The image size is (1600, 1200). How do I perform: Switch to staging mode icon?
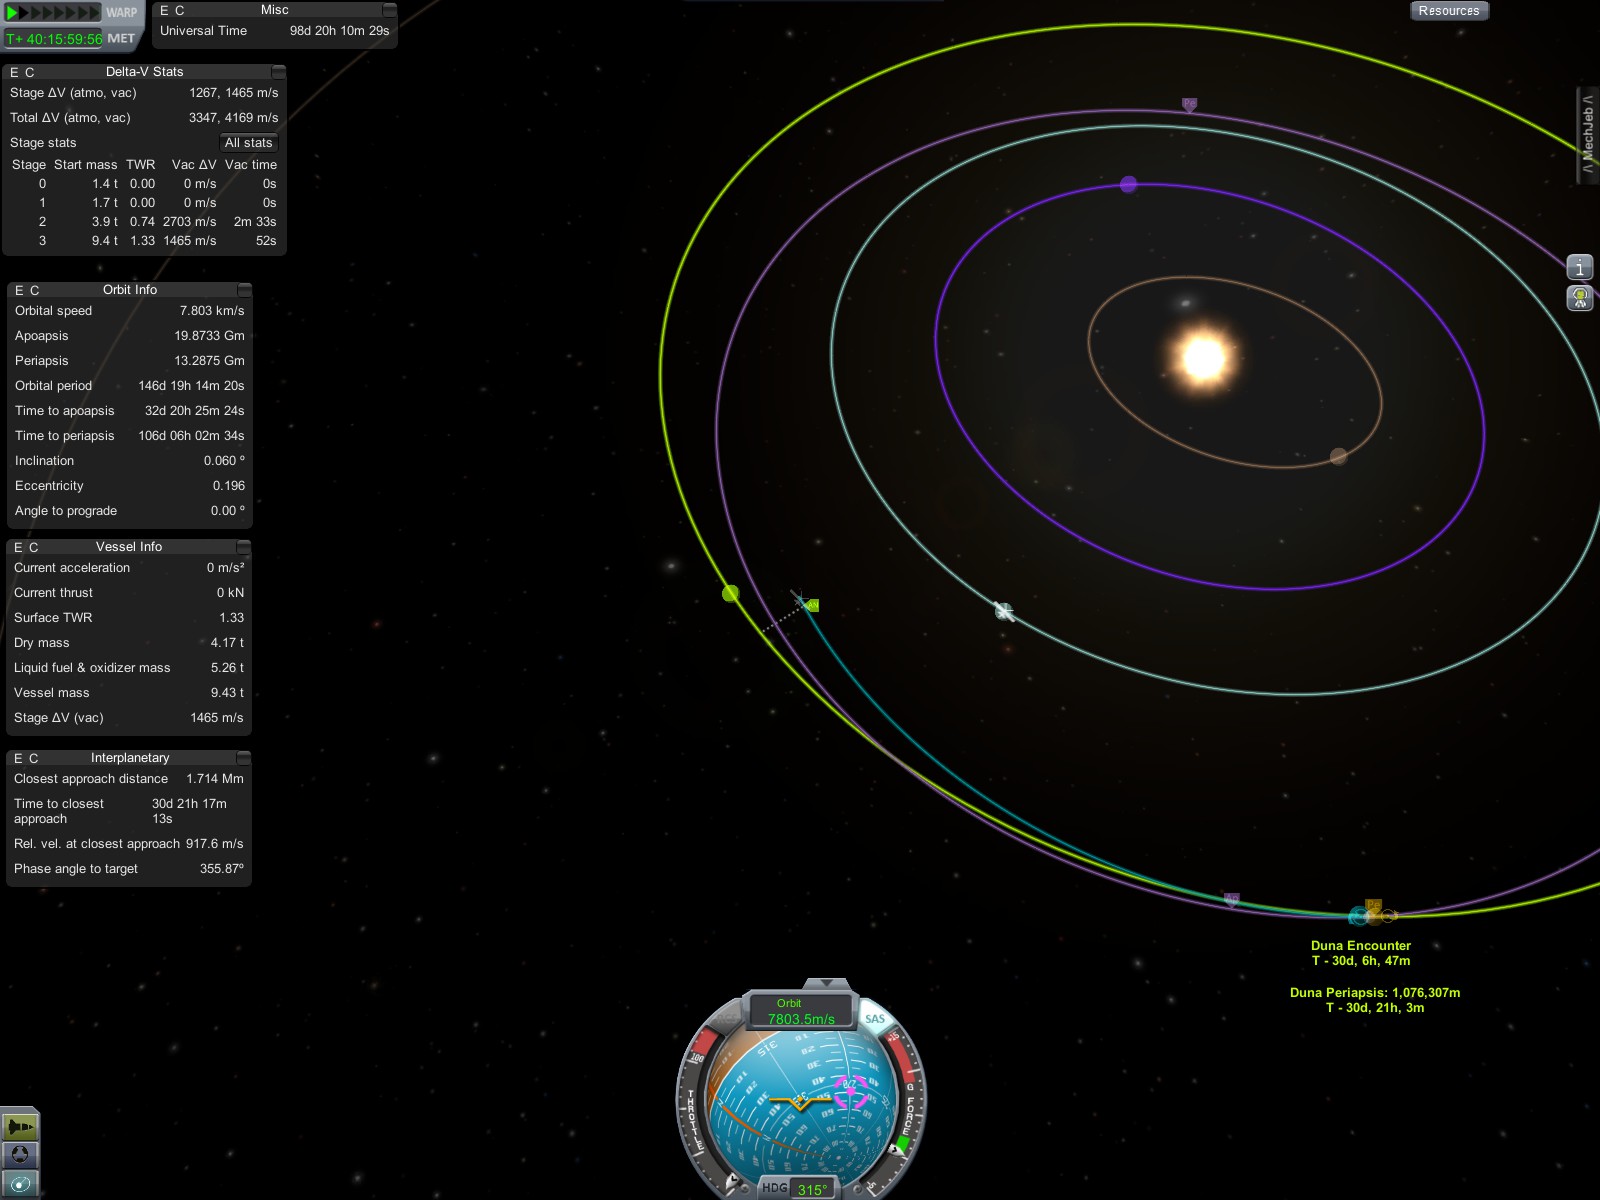point(20,1127)
